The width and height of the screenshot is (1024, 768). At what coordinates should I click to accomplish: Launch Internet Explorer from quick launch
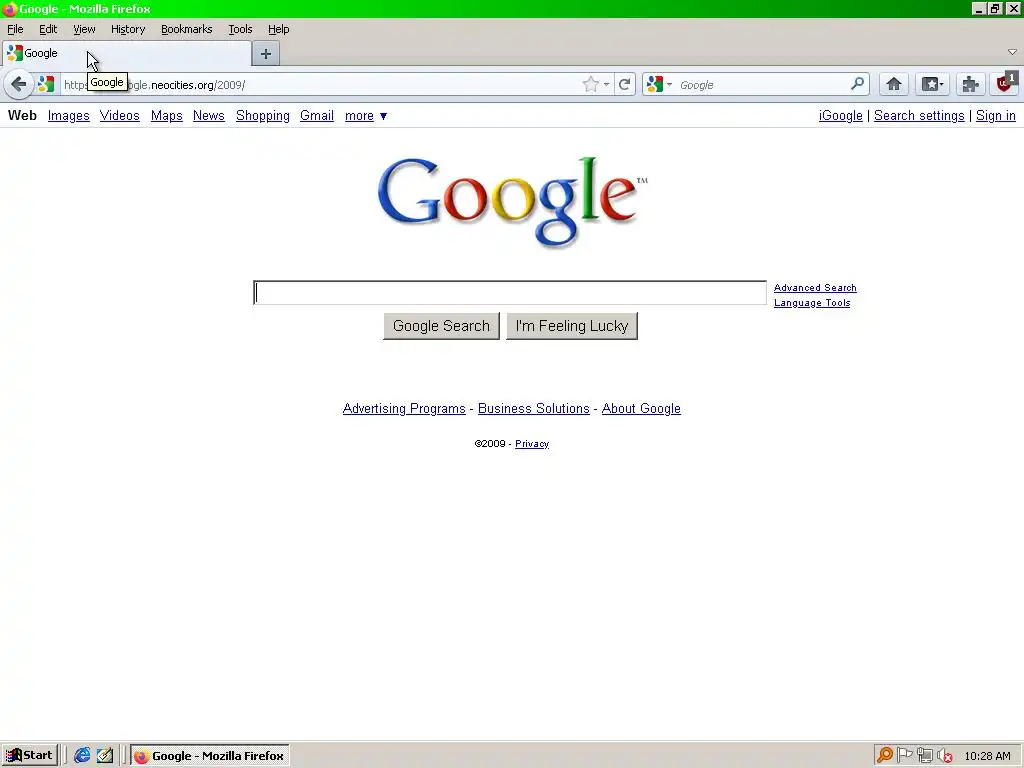82,756
